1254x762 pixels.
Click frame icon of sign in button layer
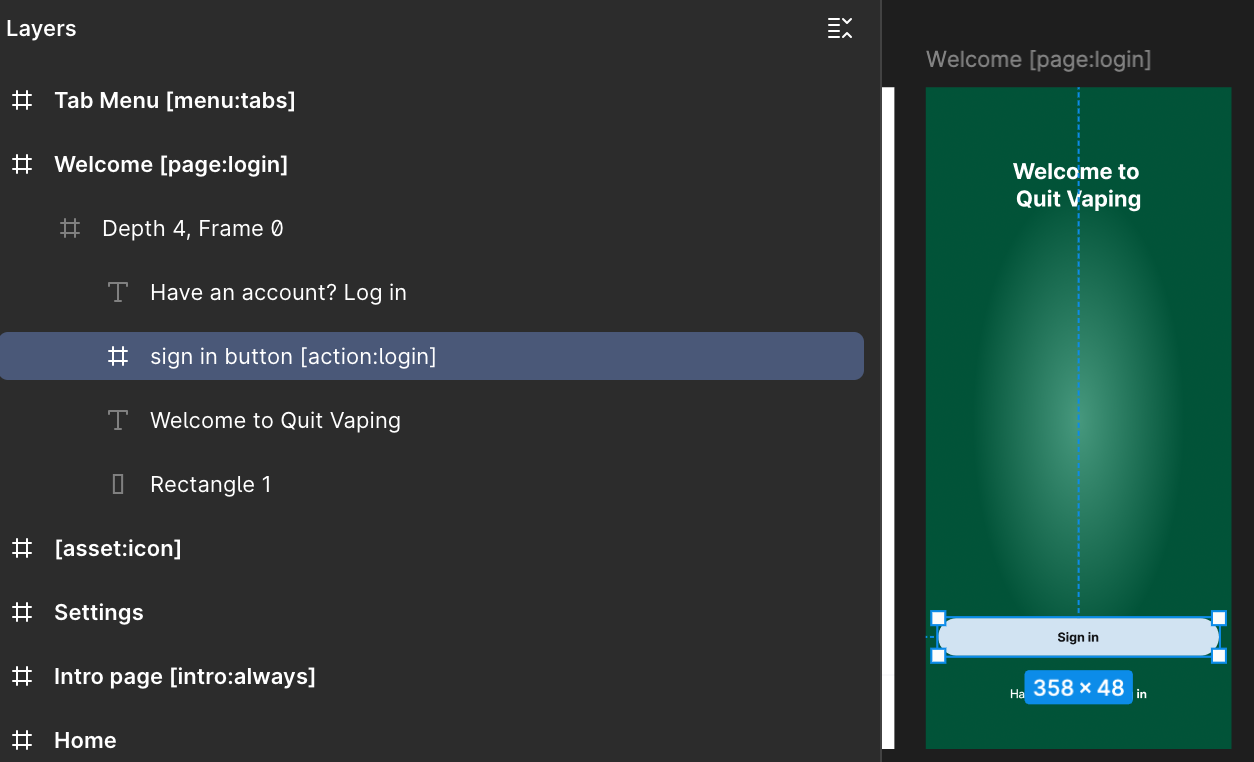coord(118,356)
